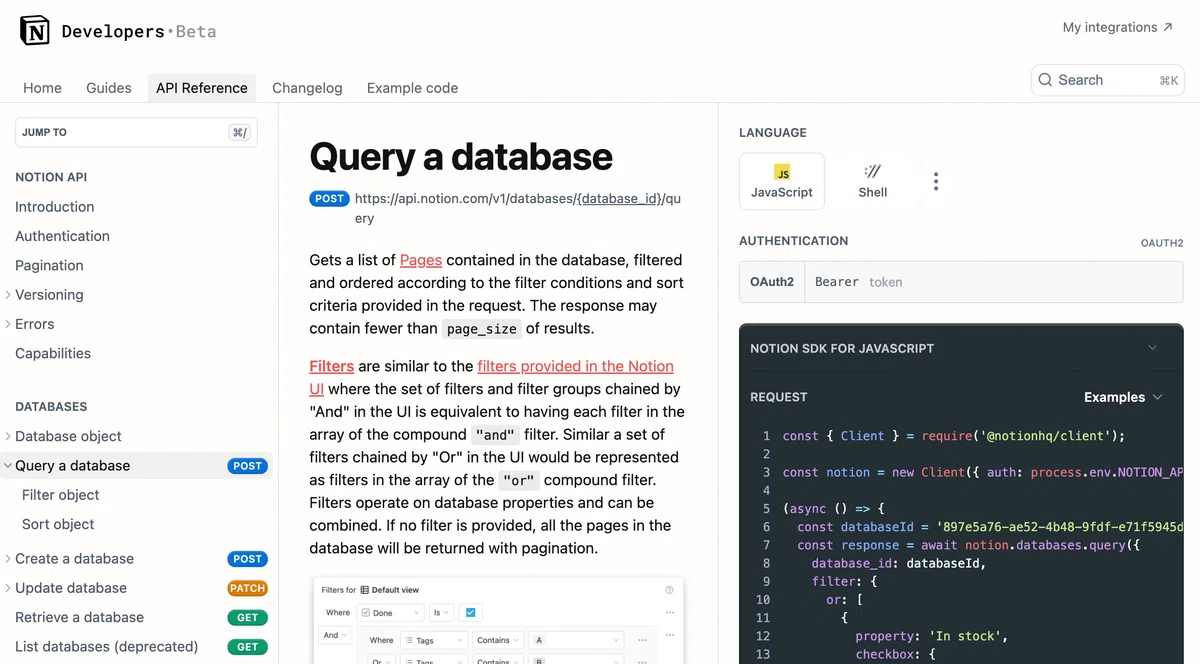The height and width of the screenshot is (664, 1200).
Task: Focus the Search field
Action: pyautogui.click(x=1108, y=80)
